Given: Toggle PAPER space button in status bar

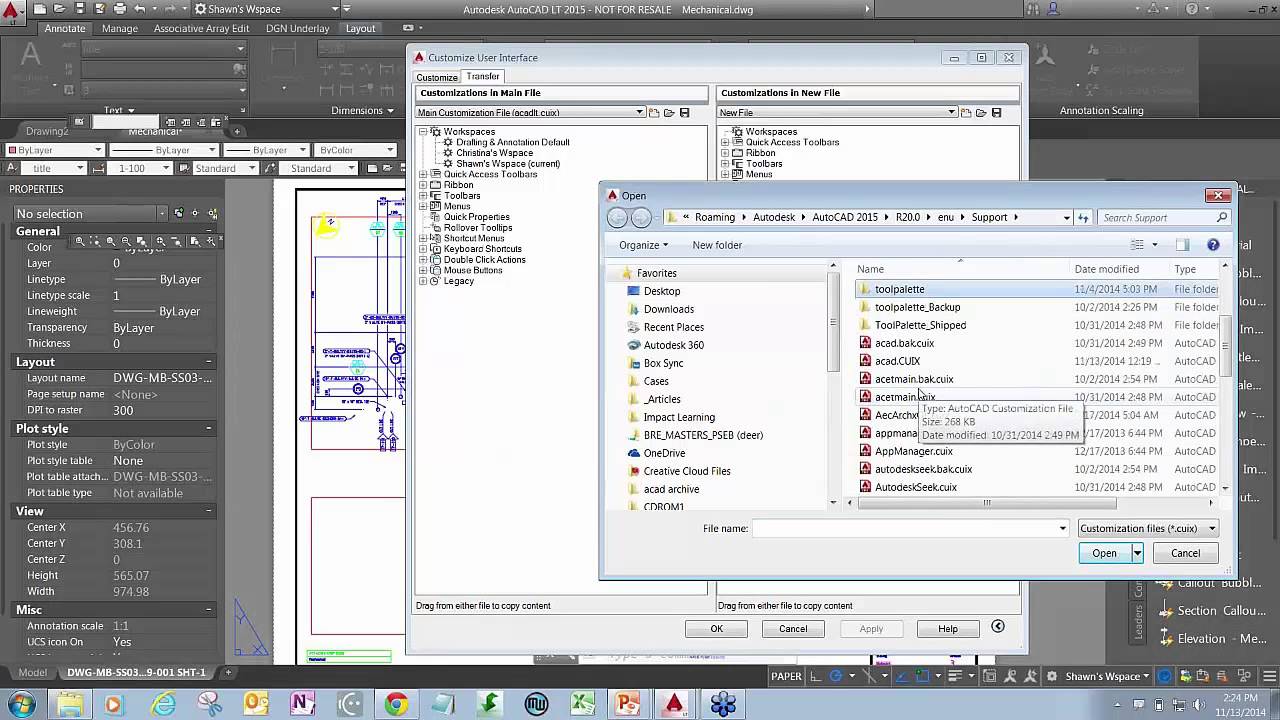Looking at the screenshot, I should point(786,677).
